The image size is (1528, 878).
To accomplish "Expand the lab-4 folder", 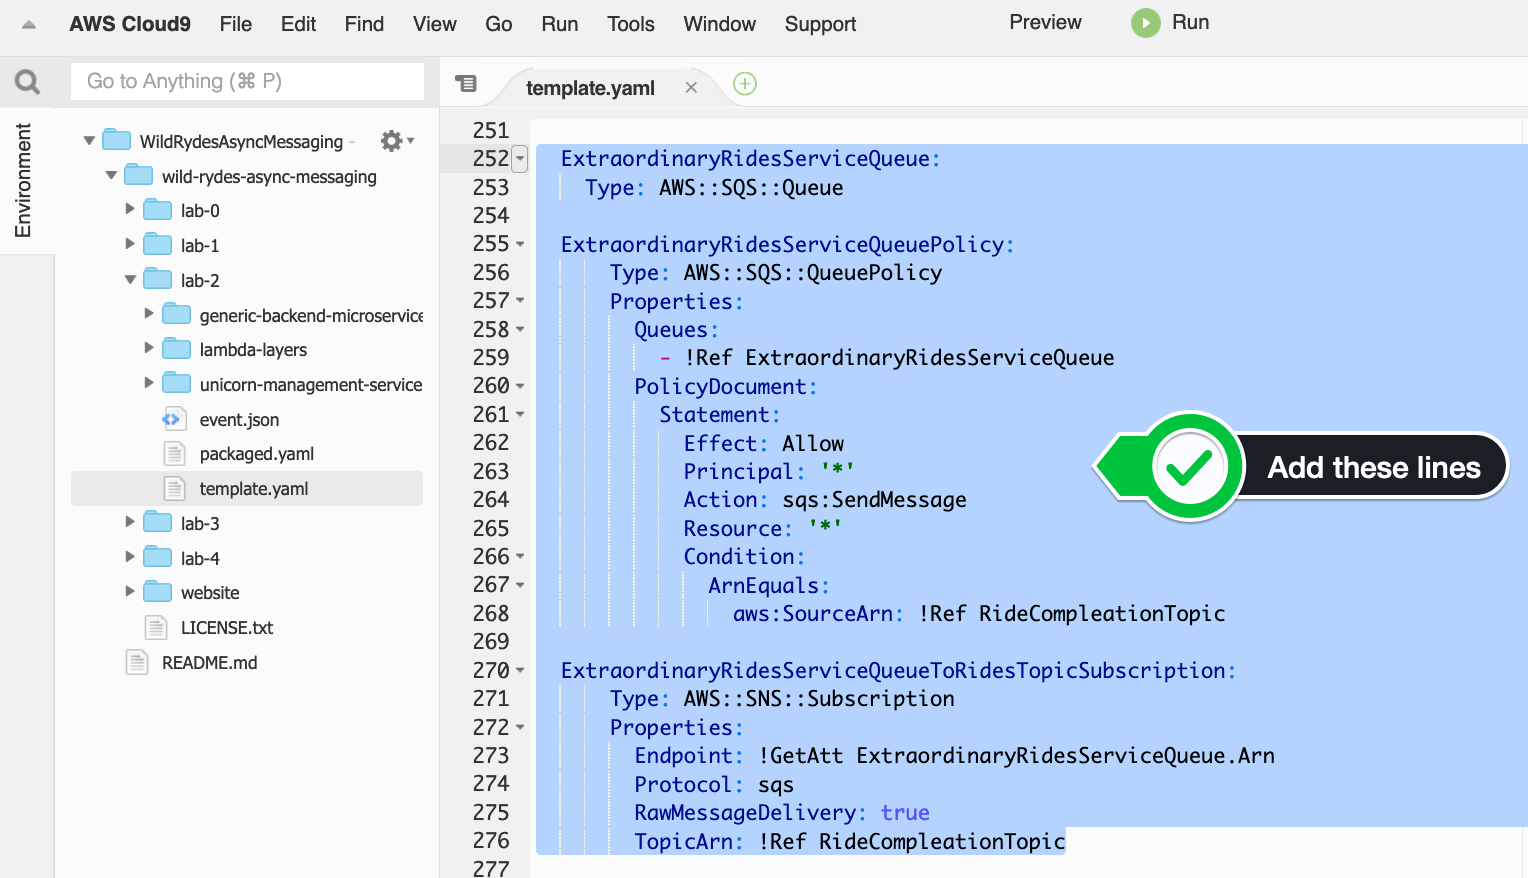I will point(129,557).
